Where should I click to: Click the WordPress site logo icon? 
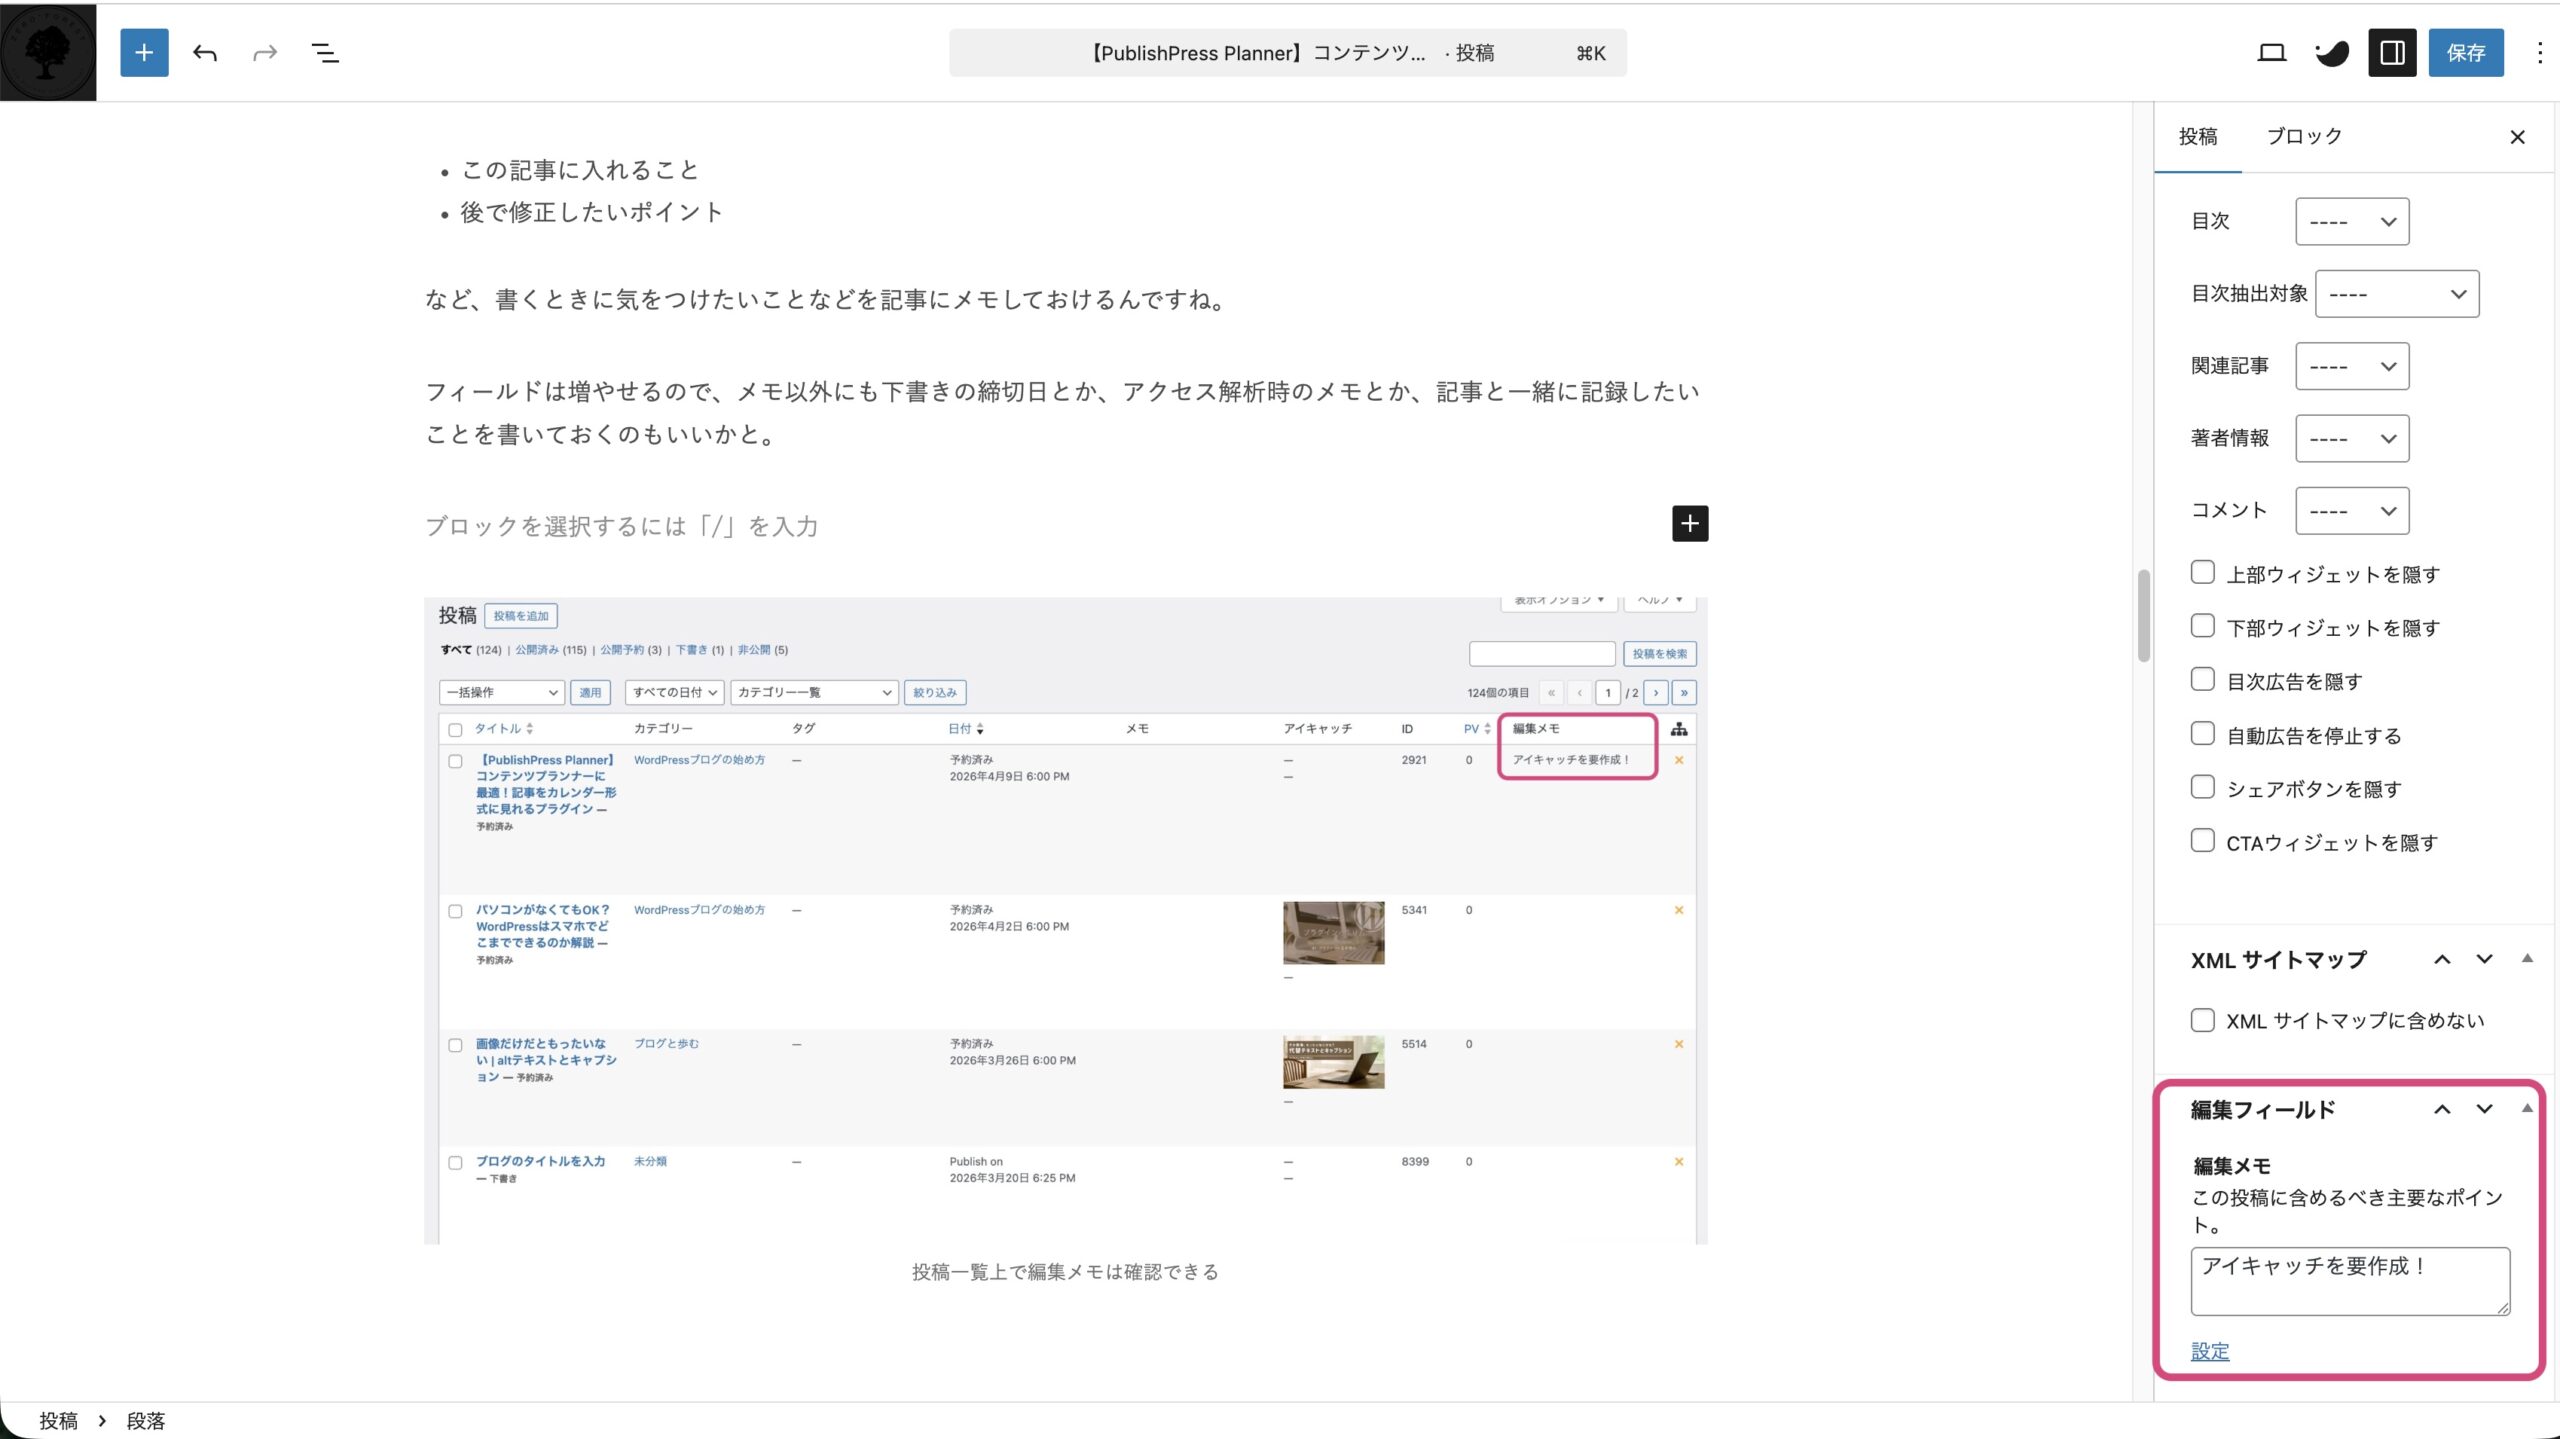48,52
